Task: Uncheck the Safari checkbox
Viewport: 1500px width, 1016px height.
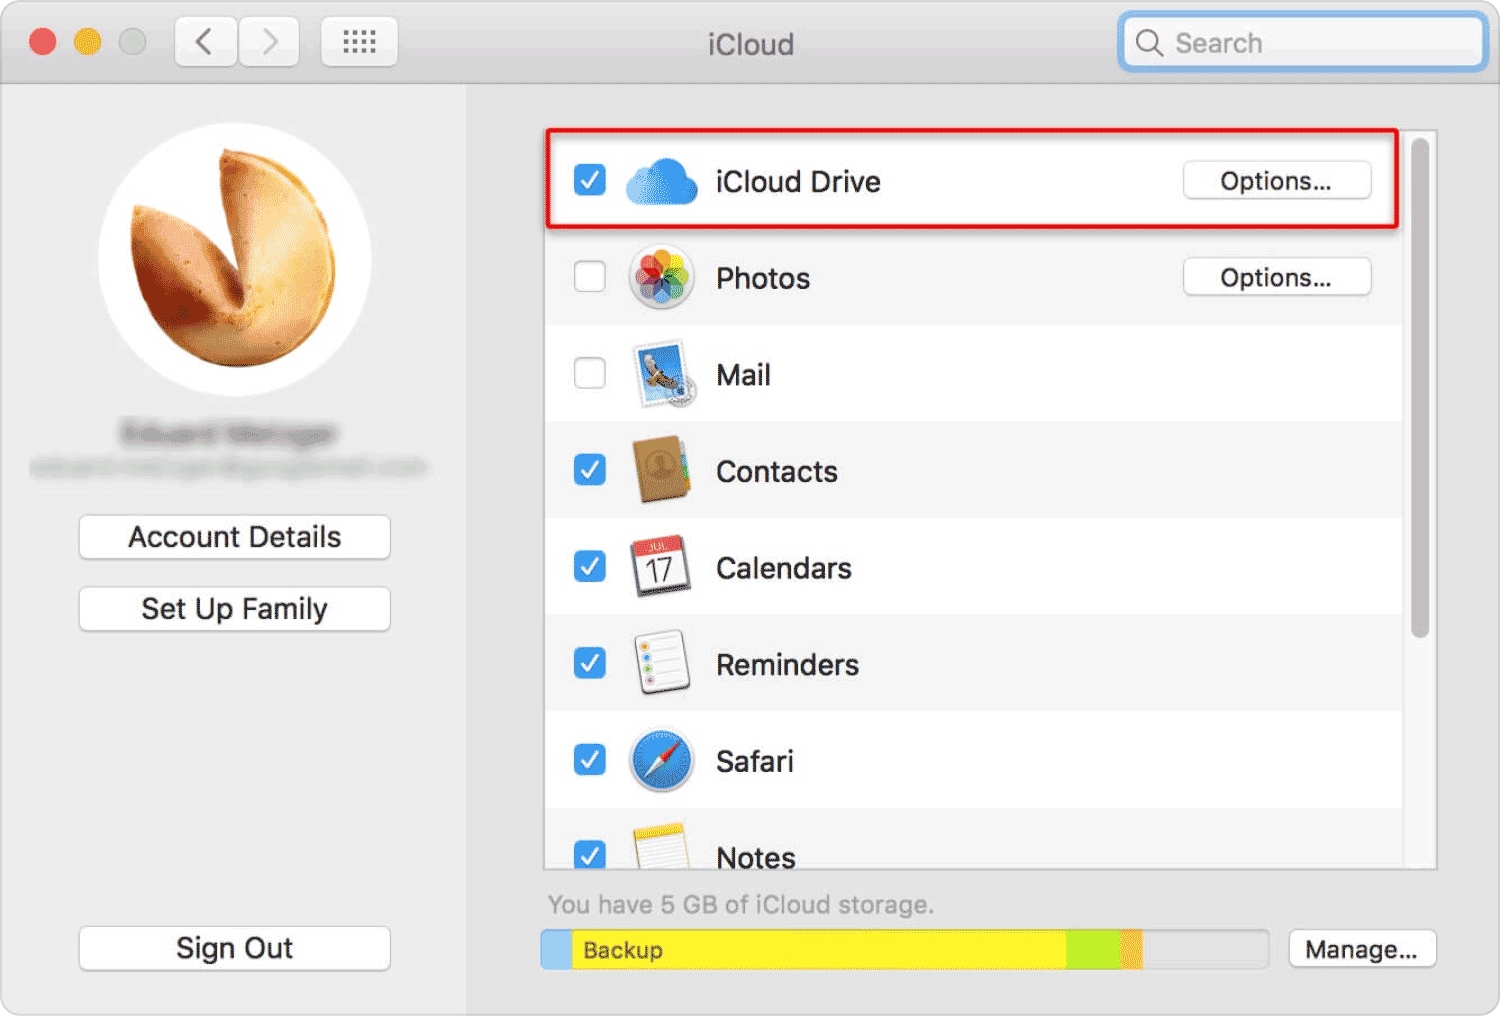Action: pyautogui.click(x=590, y=760)
